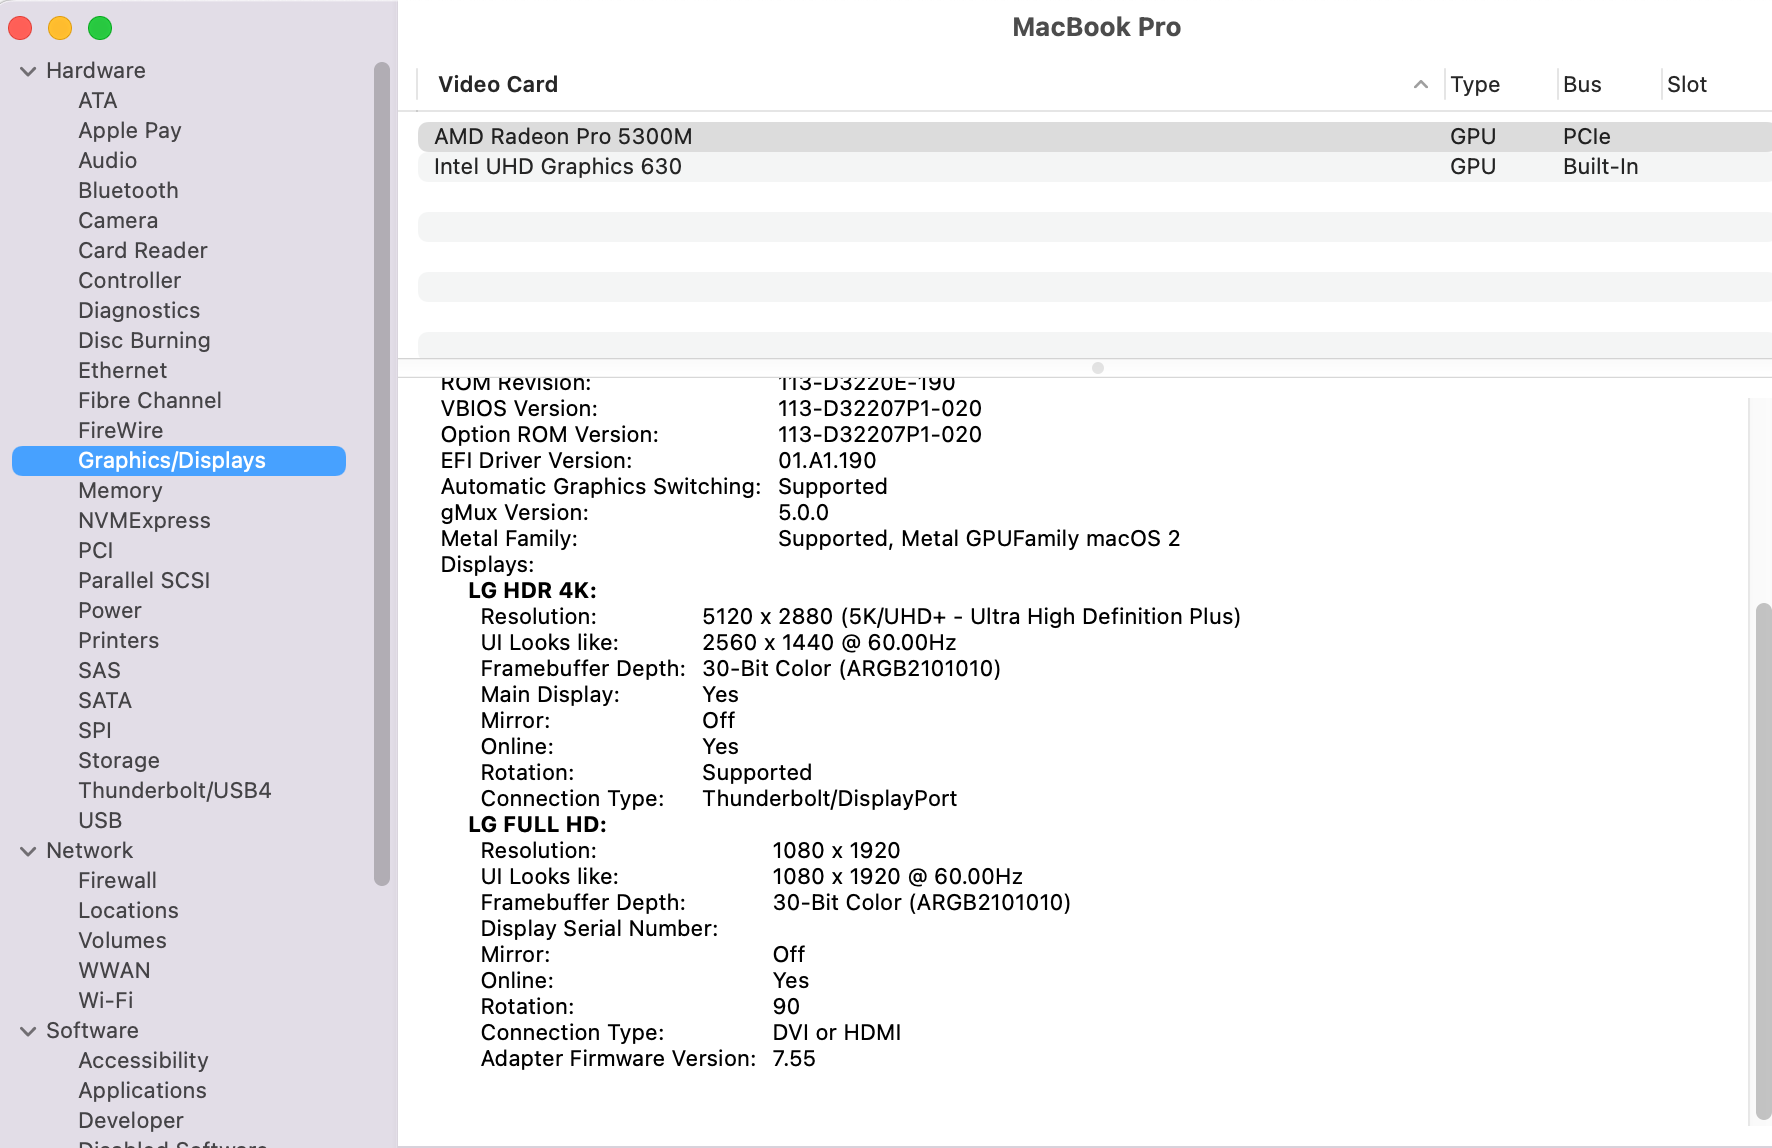Select Camera in the sidebar
The height and width of the screenshot is (1148, 1772).
pyautogui.click(x=118, y=221)
